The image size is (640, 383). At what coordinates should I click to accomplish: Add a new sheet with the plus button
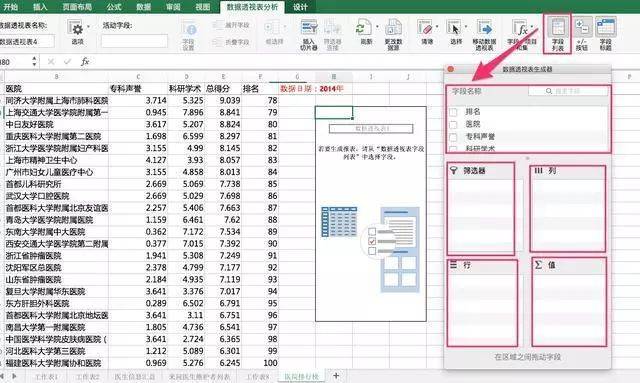(336, 375)
